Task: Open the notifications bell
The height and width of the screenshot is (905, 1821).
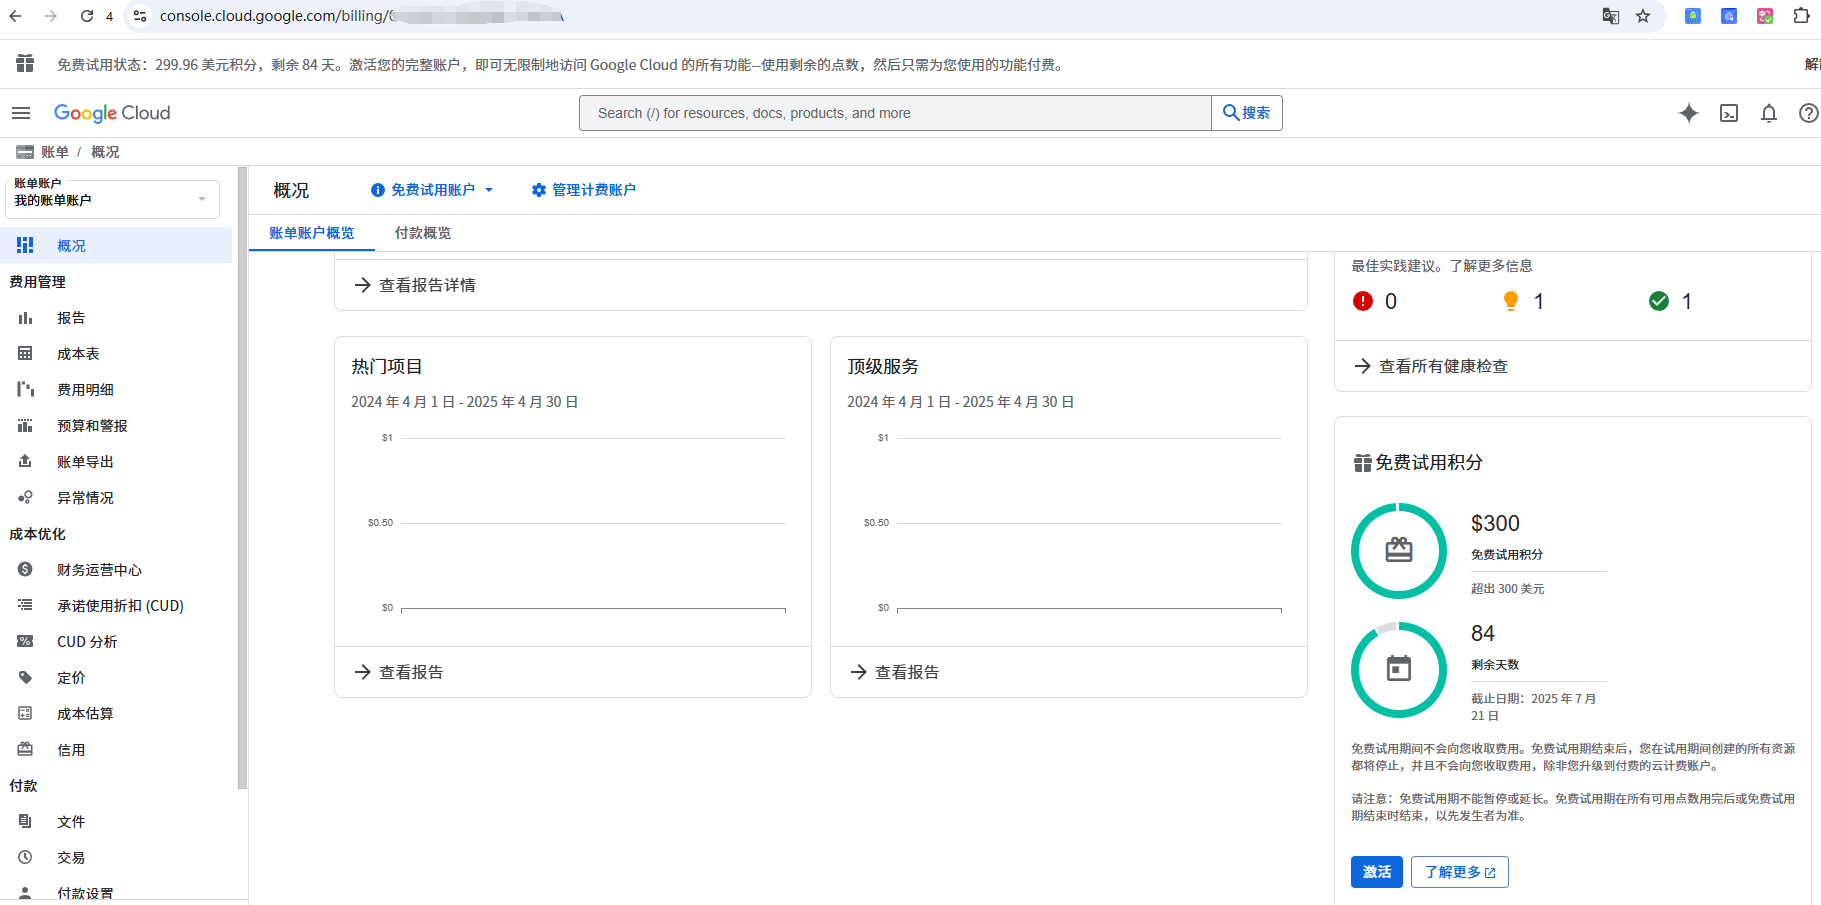Action: pos(1769,113)
